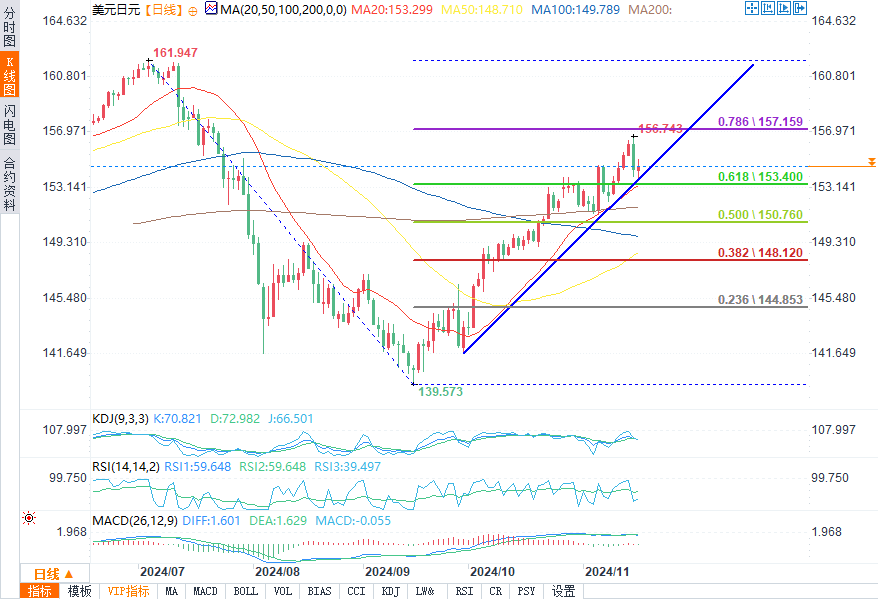The height and width of the screenshot is (599, 878).
Task: Select the CR indicator button
Action: click(x=496, y=591)
